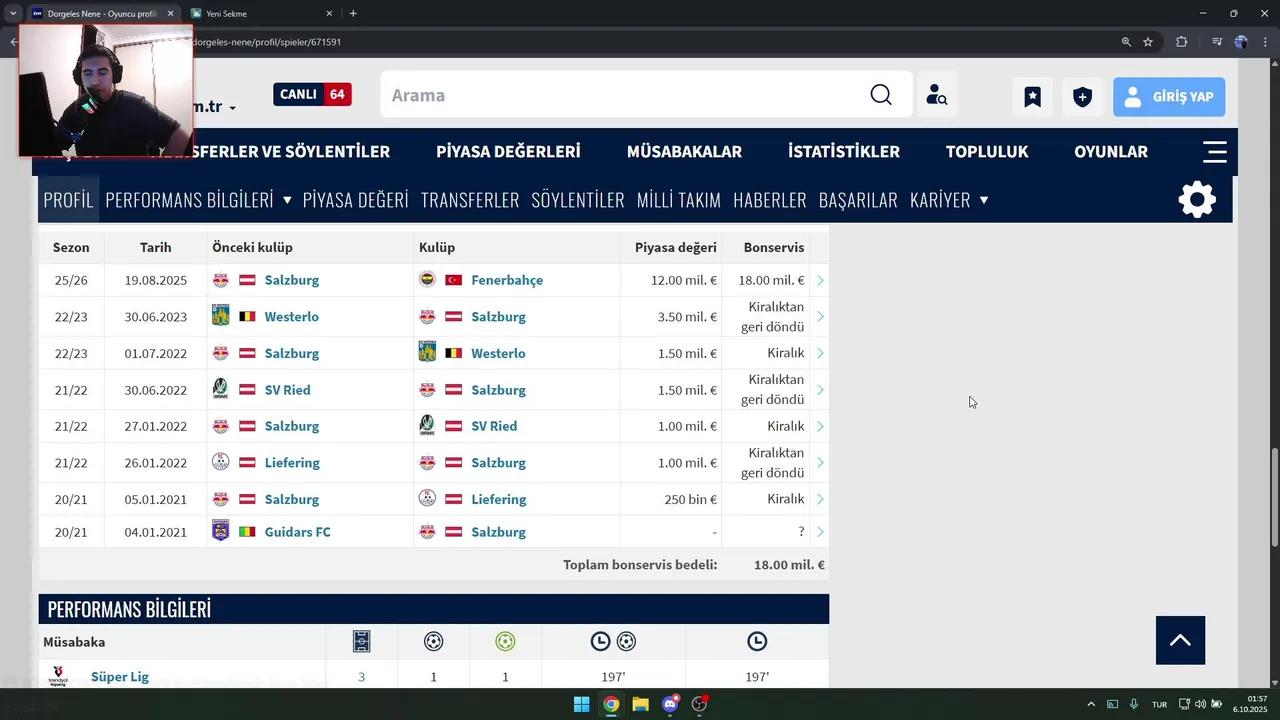
Task: Open transfer details arrow for 05.01.2021 row
Action: [820, 499]
